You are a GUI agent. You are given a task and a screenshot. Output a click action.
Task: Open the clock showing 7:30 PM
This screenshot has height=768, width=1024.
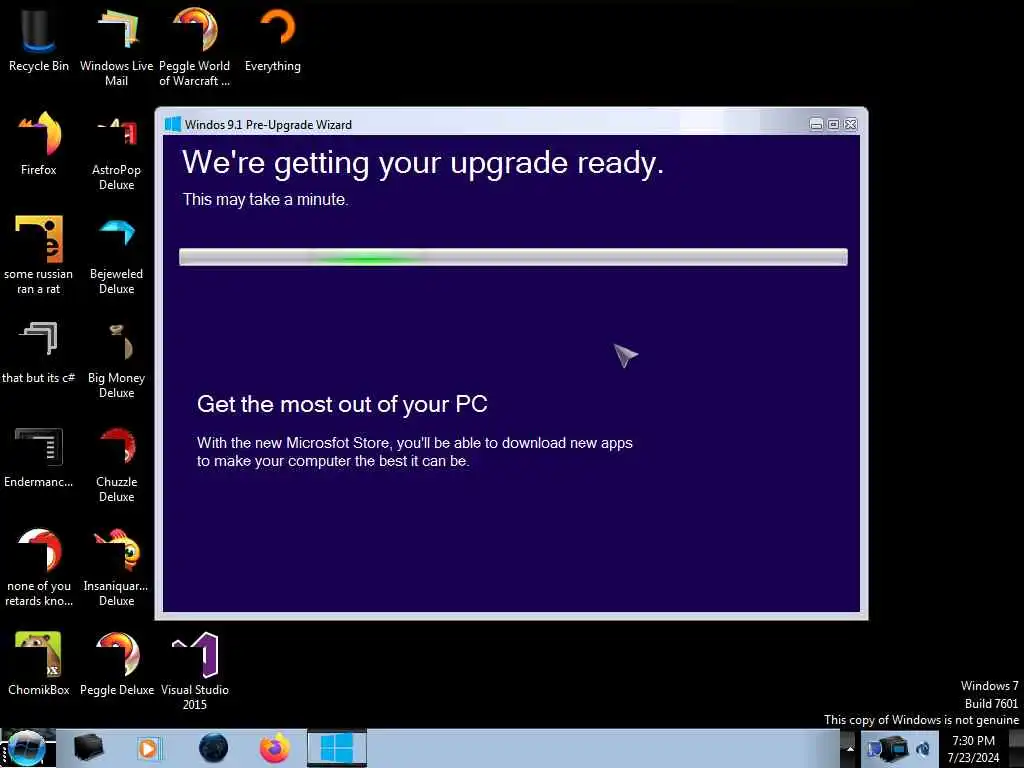pos(973,749)
